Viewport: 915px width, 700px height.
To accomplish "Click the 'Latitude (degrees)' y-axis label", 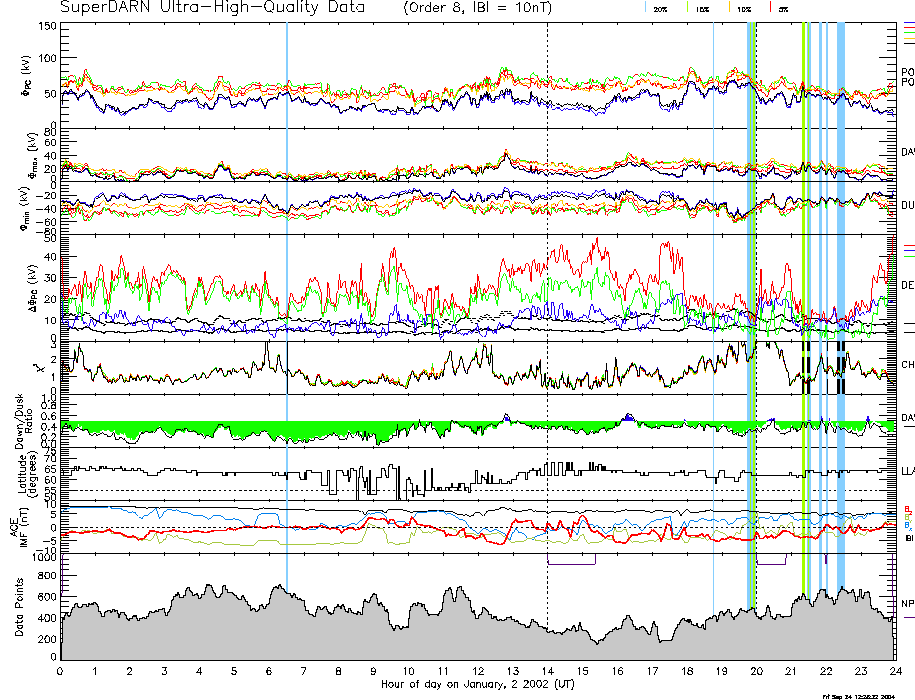I will tap(26, 474).
